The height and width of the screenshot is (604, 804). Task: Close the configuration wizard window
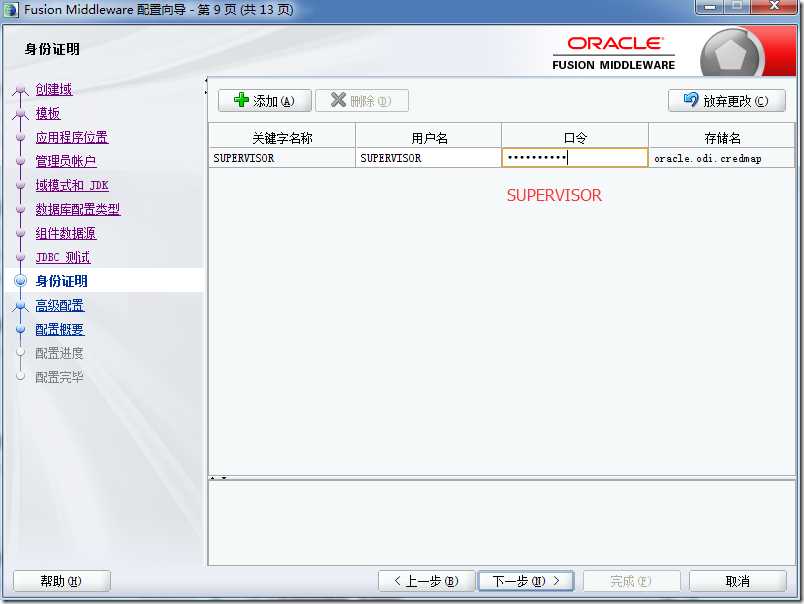774,7
